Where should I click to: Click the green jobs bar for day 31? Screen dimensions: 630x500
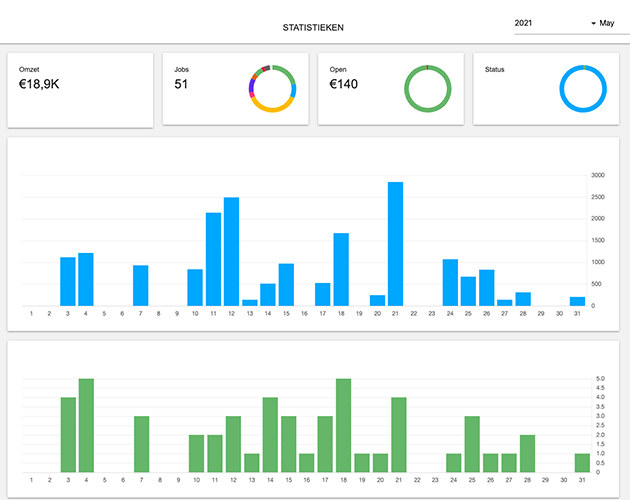[x=582, y=462]
